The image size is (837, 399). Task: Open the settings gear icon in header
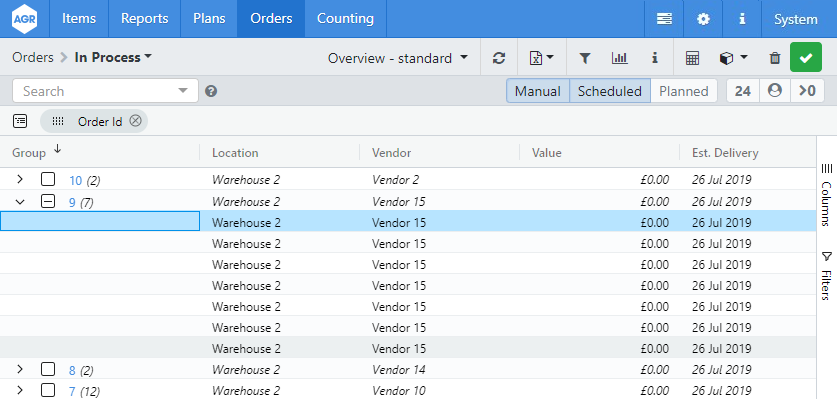[x=704, y=19]
